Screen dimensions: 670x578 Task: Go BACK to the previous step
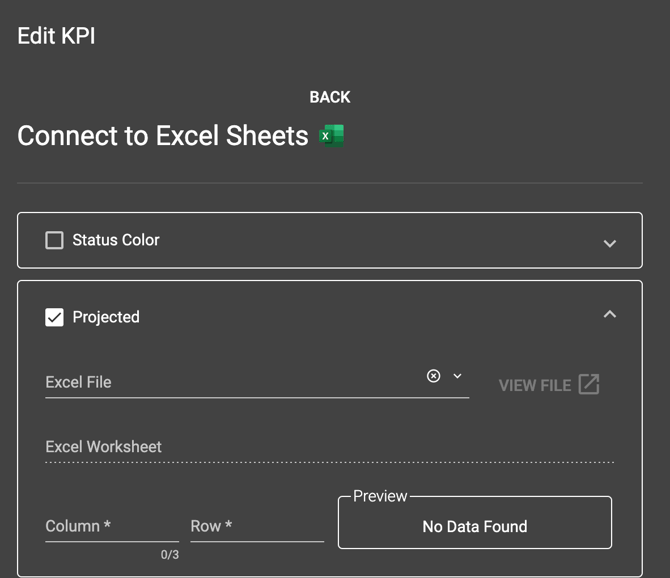[x=330, y=97]
